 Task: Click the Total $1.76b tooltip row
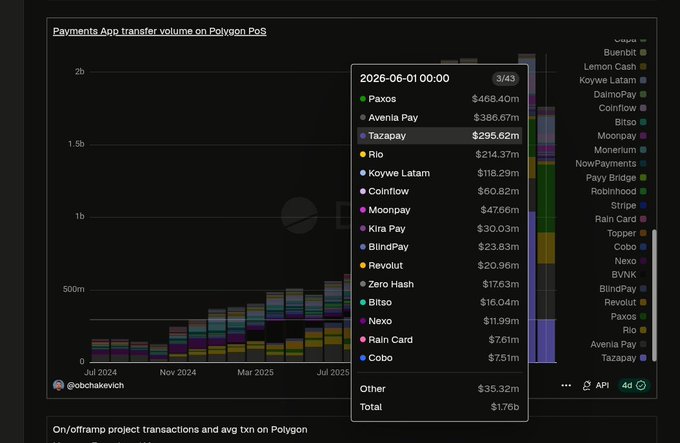439,407
